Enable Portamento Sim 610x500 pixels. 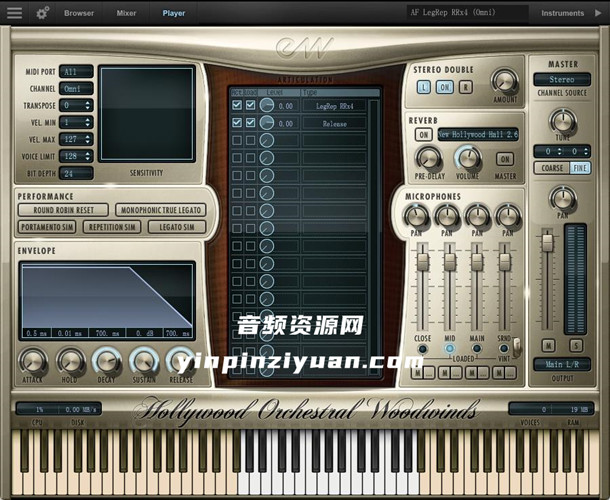pyautogui.click(x=47, y=227)
